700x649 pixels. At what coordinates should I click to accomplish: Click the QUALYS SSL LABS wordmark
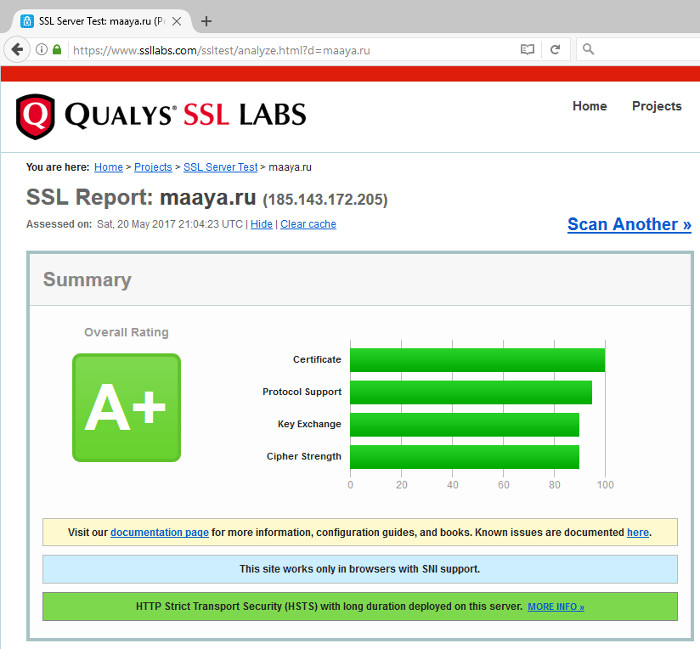point(186,115)
